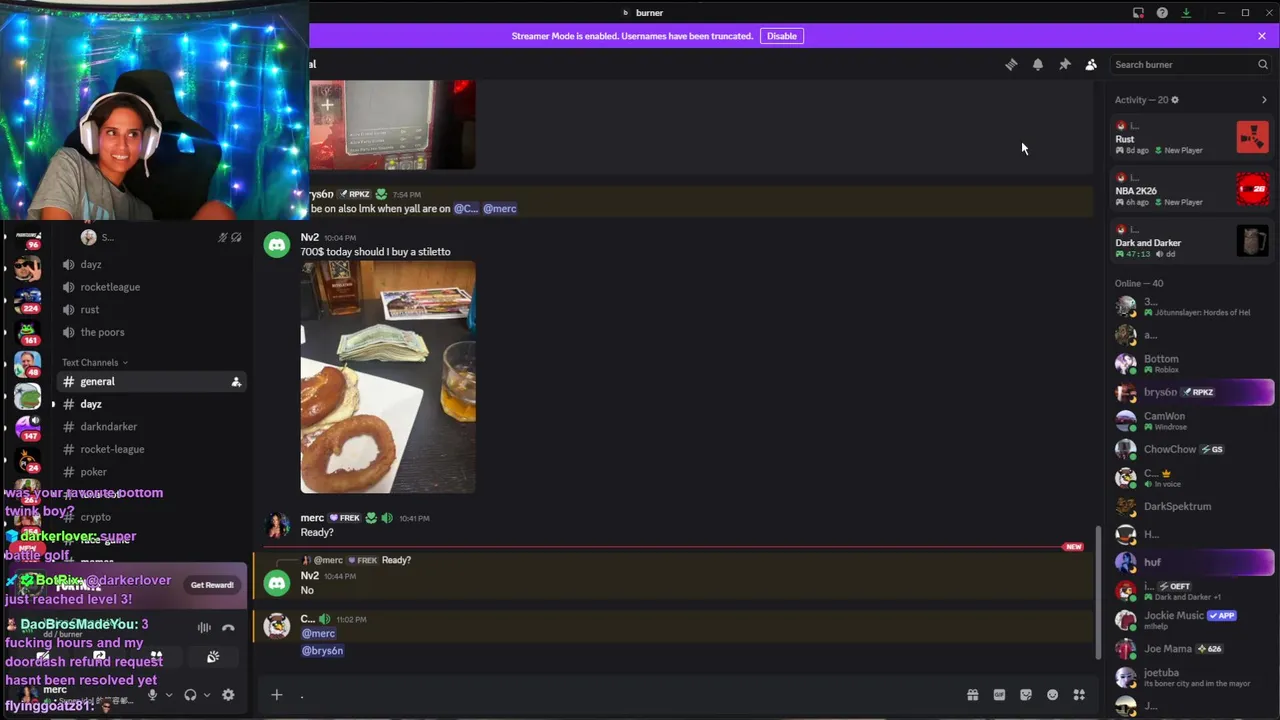Disable Streamer Mode button
1280x720 pixels.
(782, 36)
